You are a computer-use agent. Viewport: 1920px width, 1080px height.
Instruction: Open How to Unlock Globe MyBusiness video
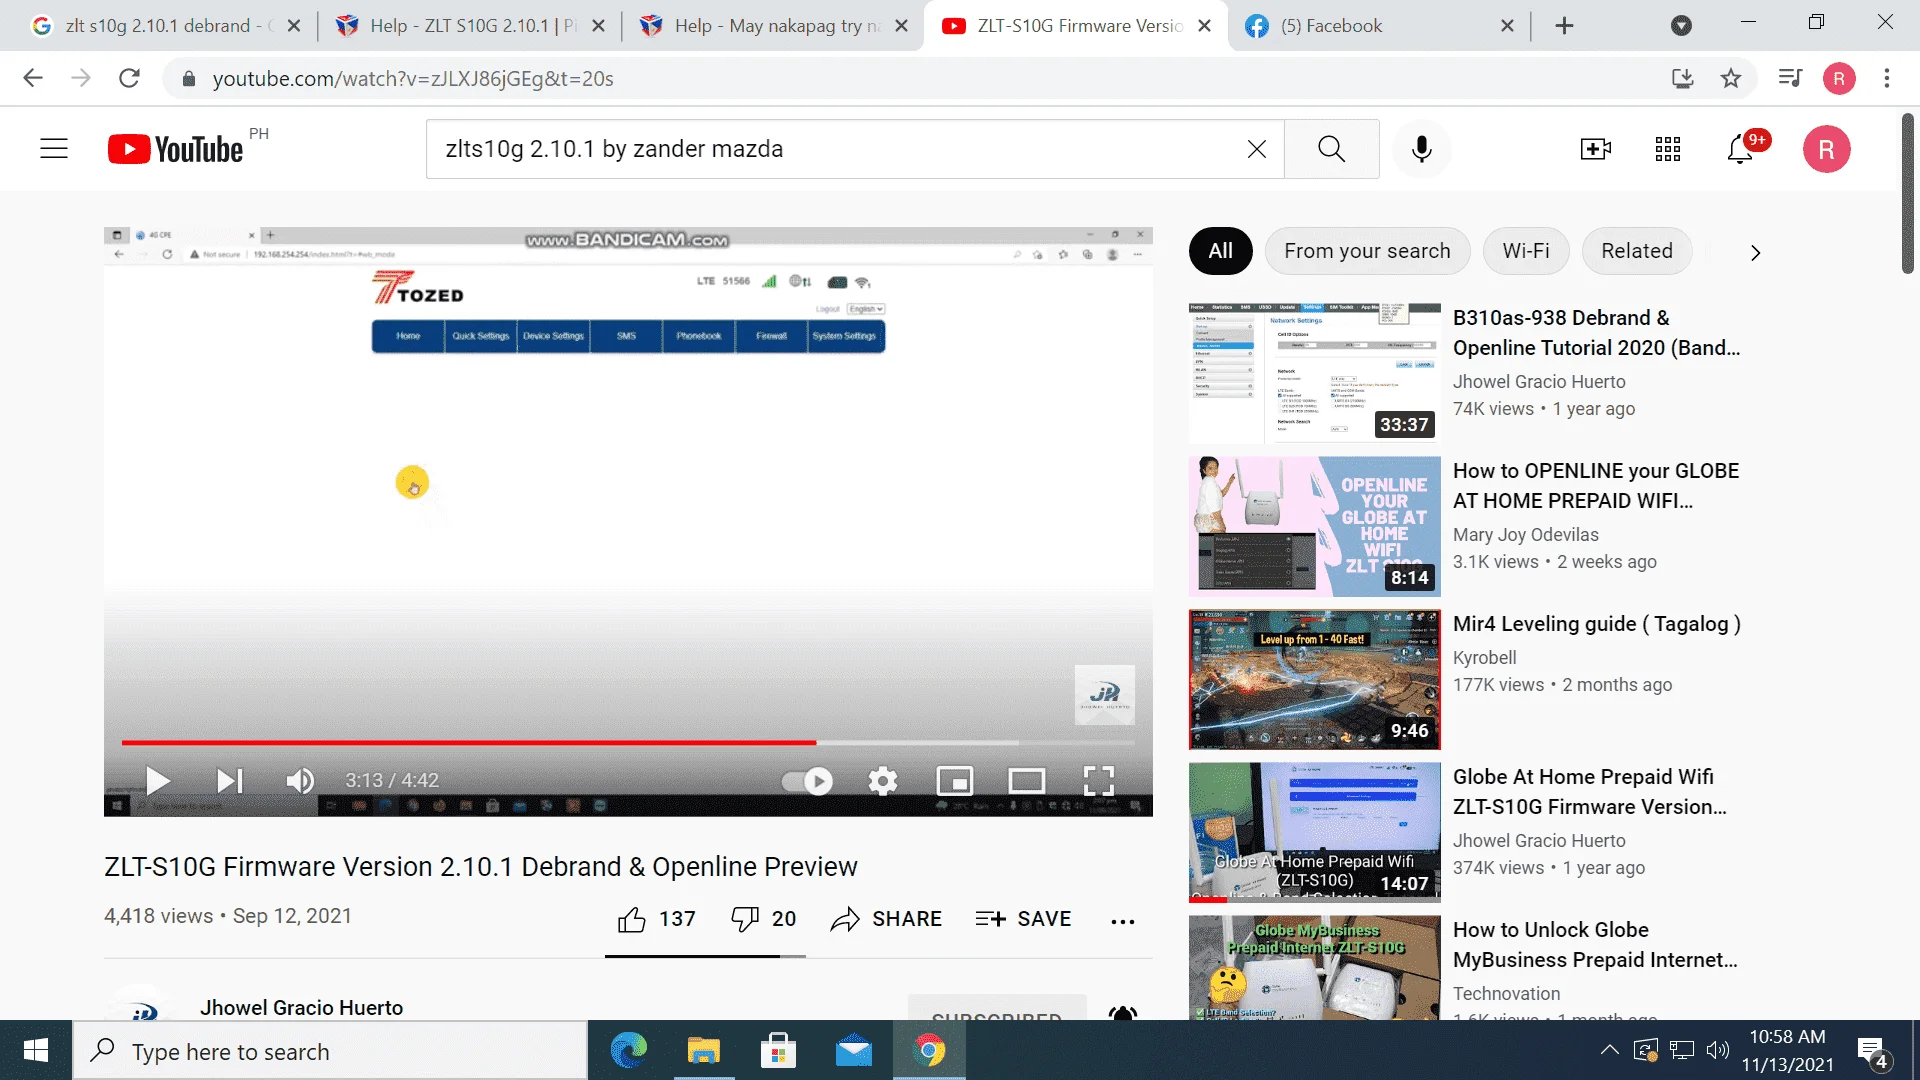coord(1595,944)
